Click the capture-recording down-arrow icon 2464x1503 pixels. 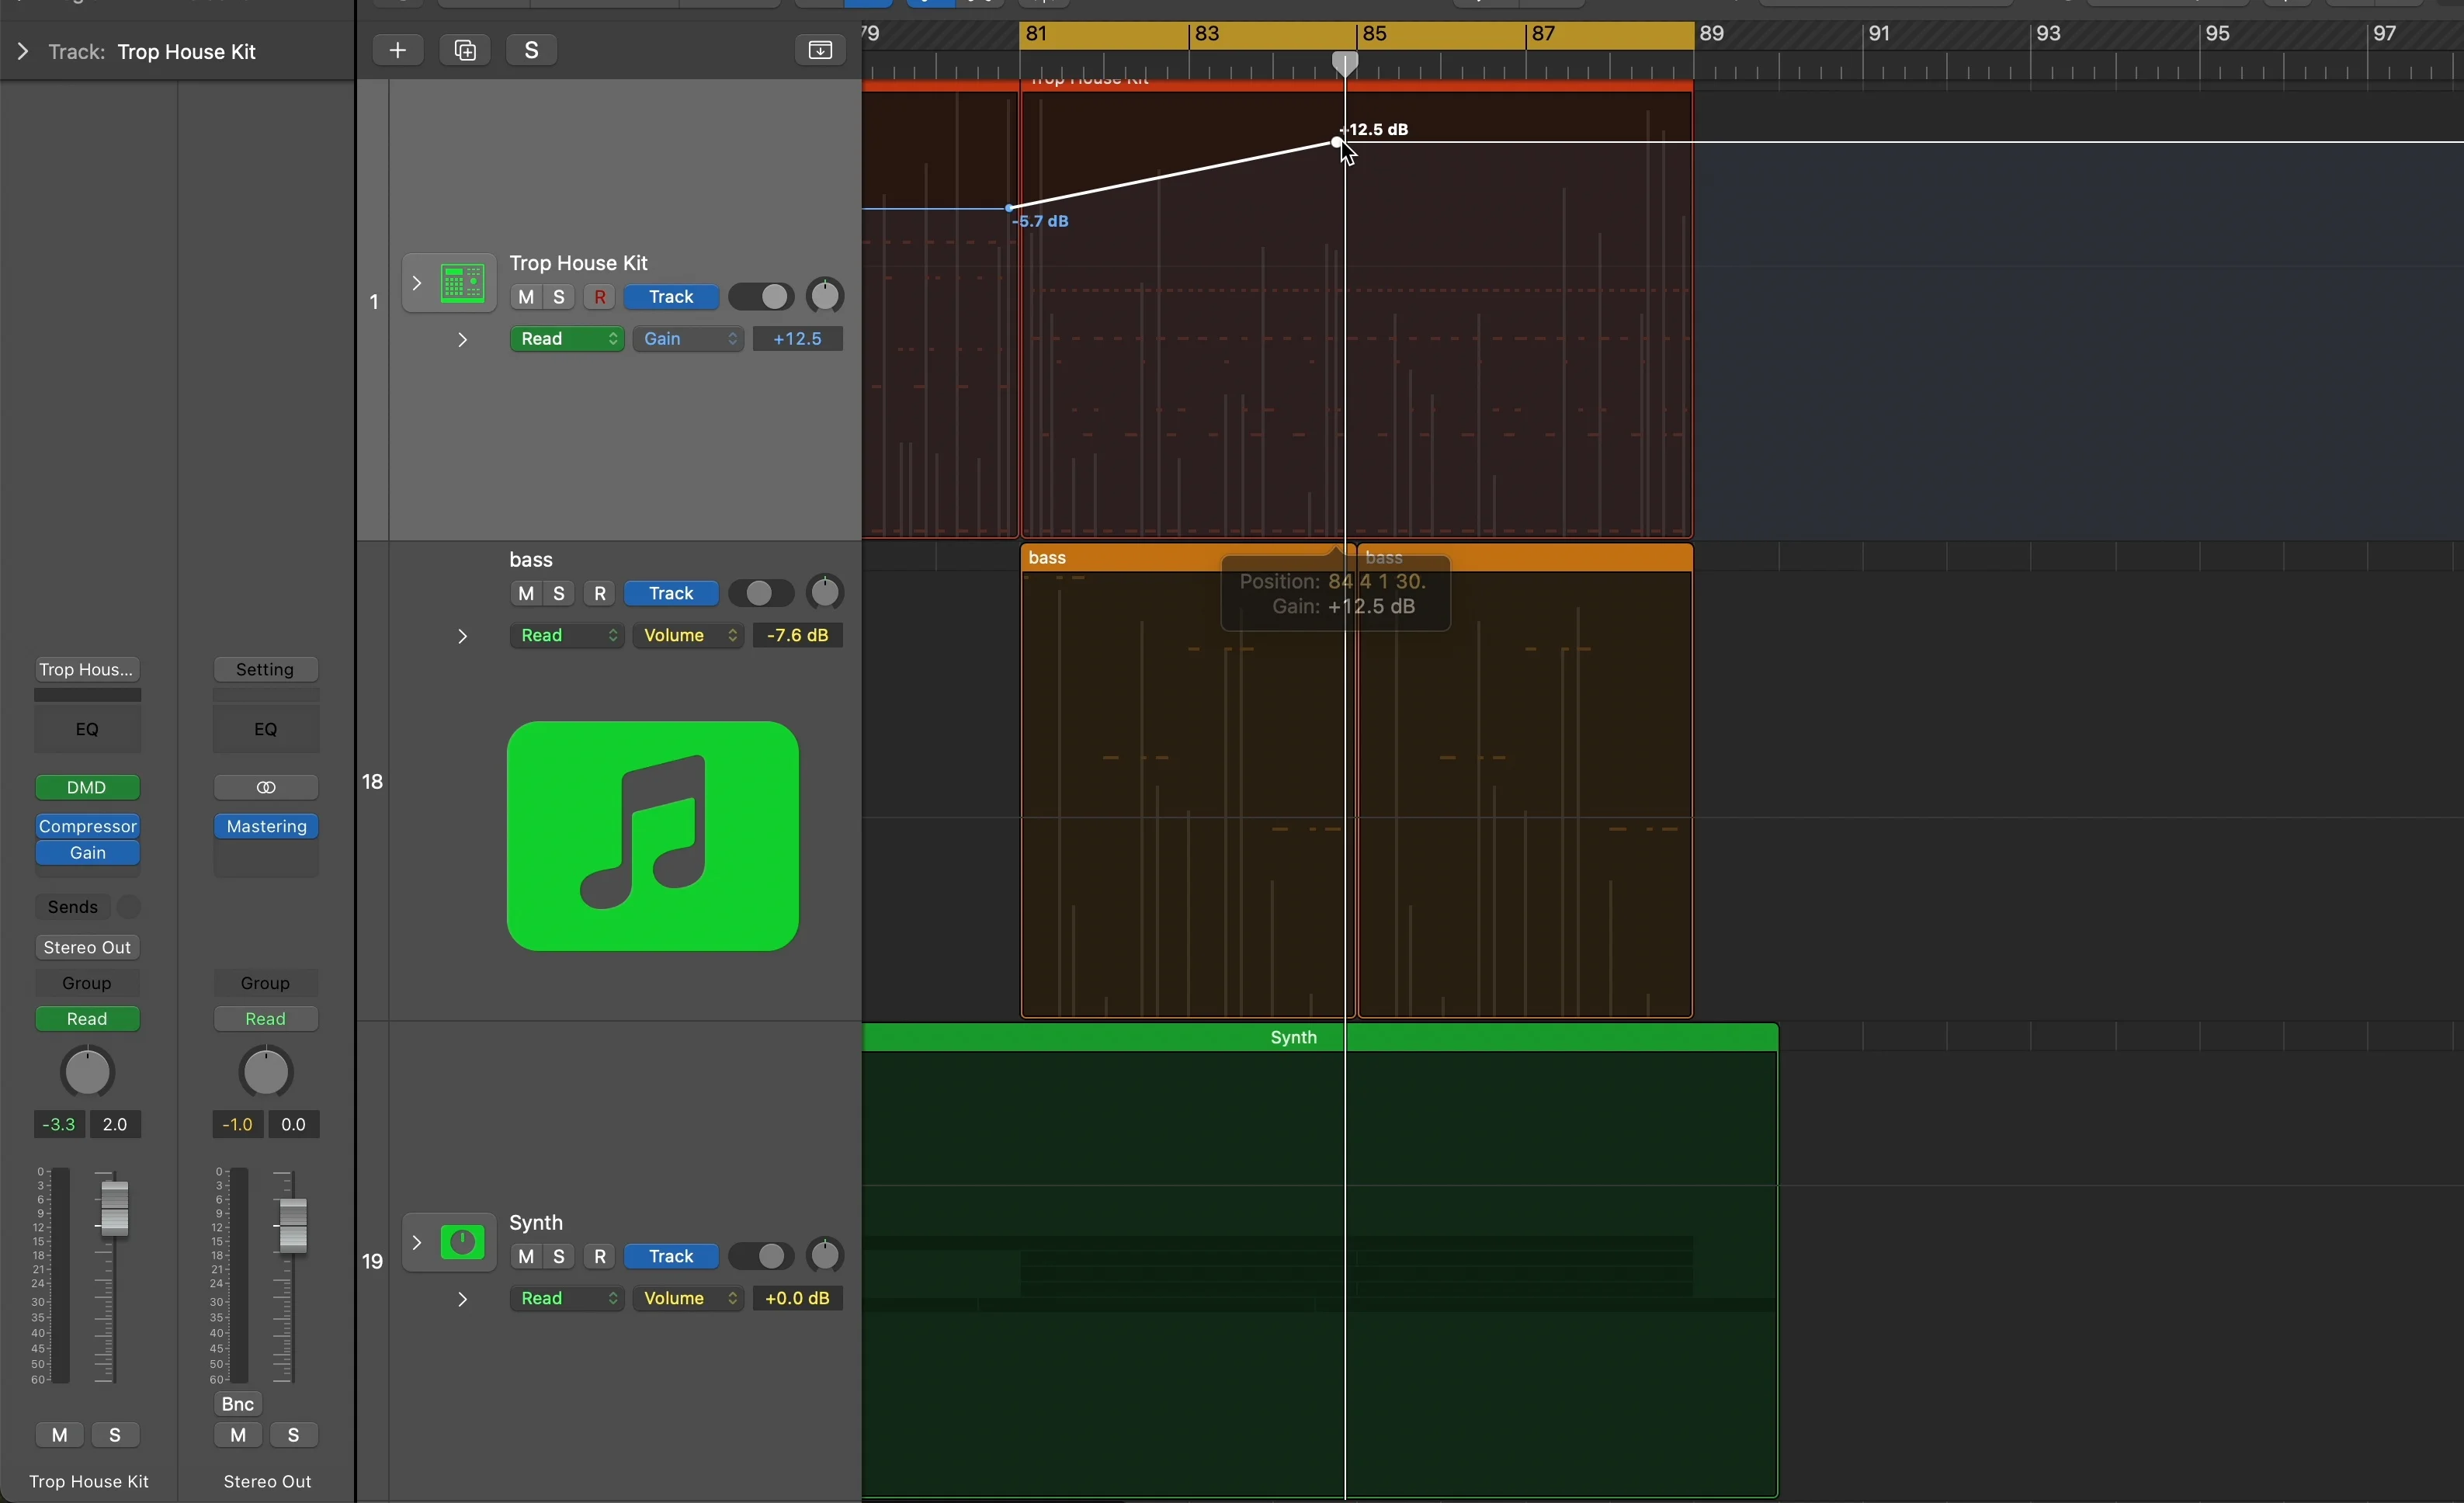tap(820, 50)
